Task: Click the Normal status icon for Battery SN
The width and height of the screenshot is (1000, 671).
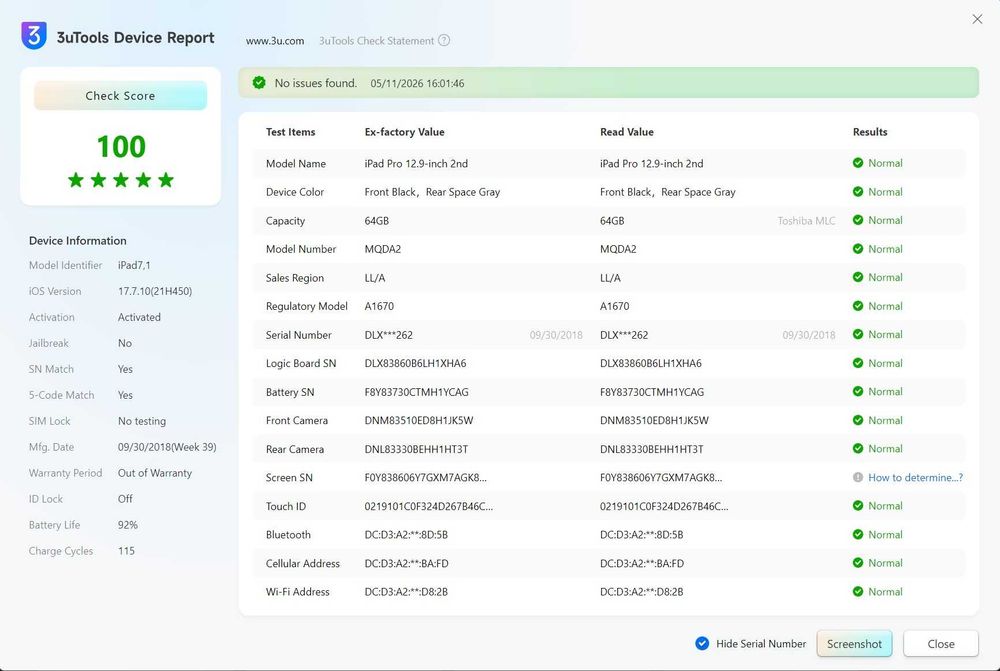Action: (858, 391)
